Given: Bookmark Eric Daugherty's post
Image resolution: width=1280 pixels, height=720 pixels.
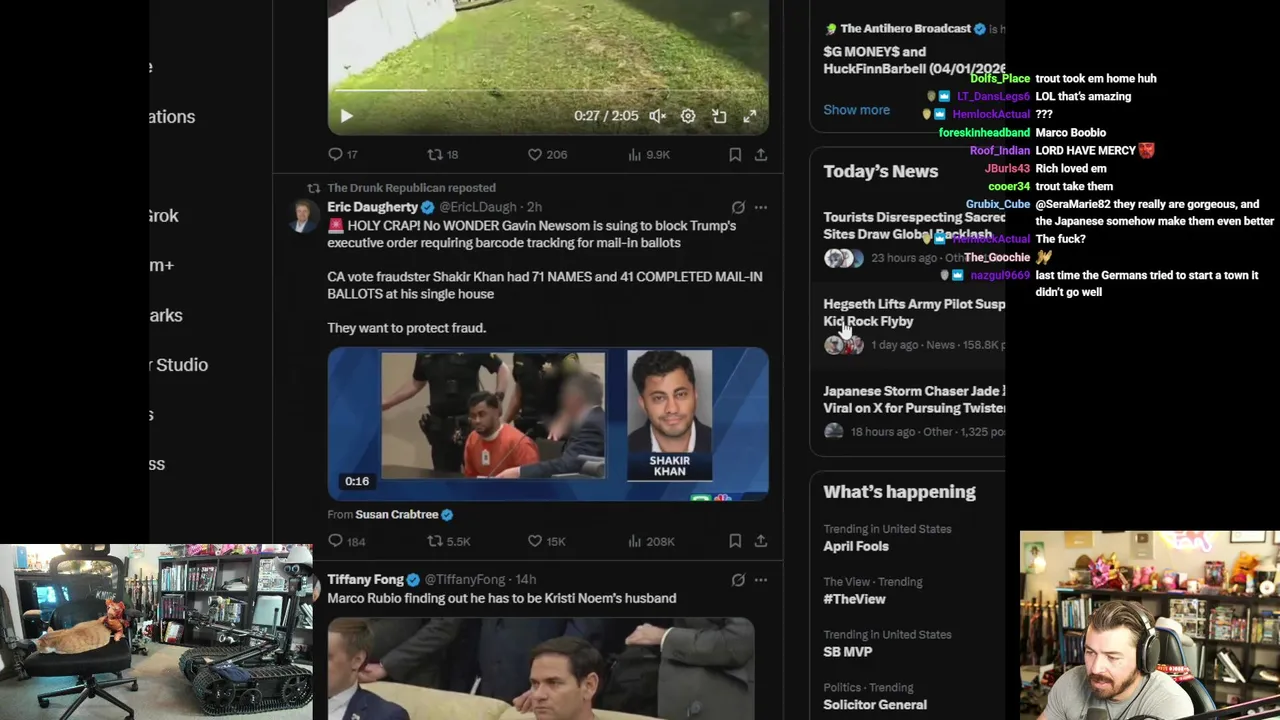Looking at the screenshot, I should [735, 541].
